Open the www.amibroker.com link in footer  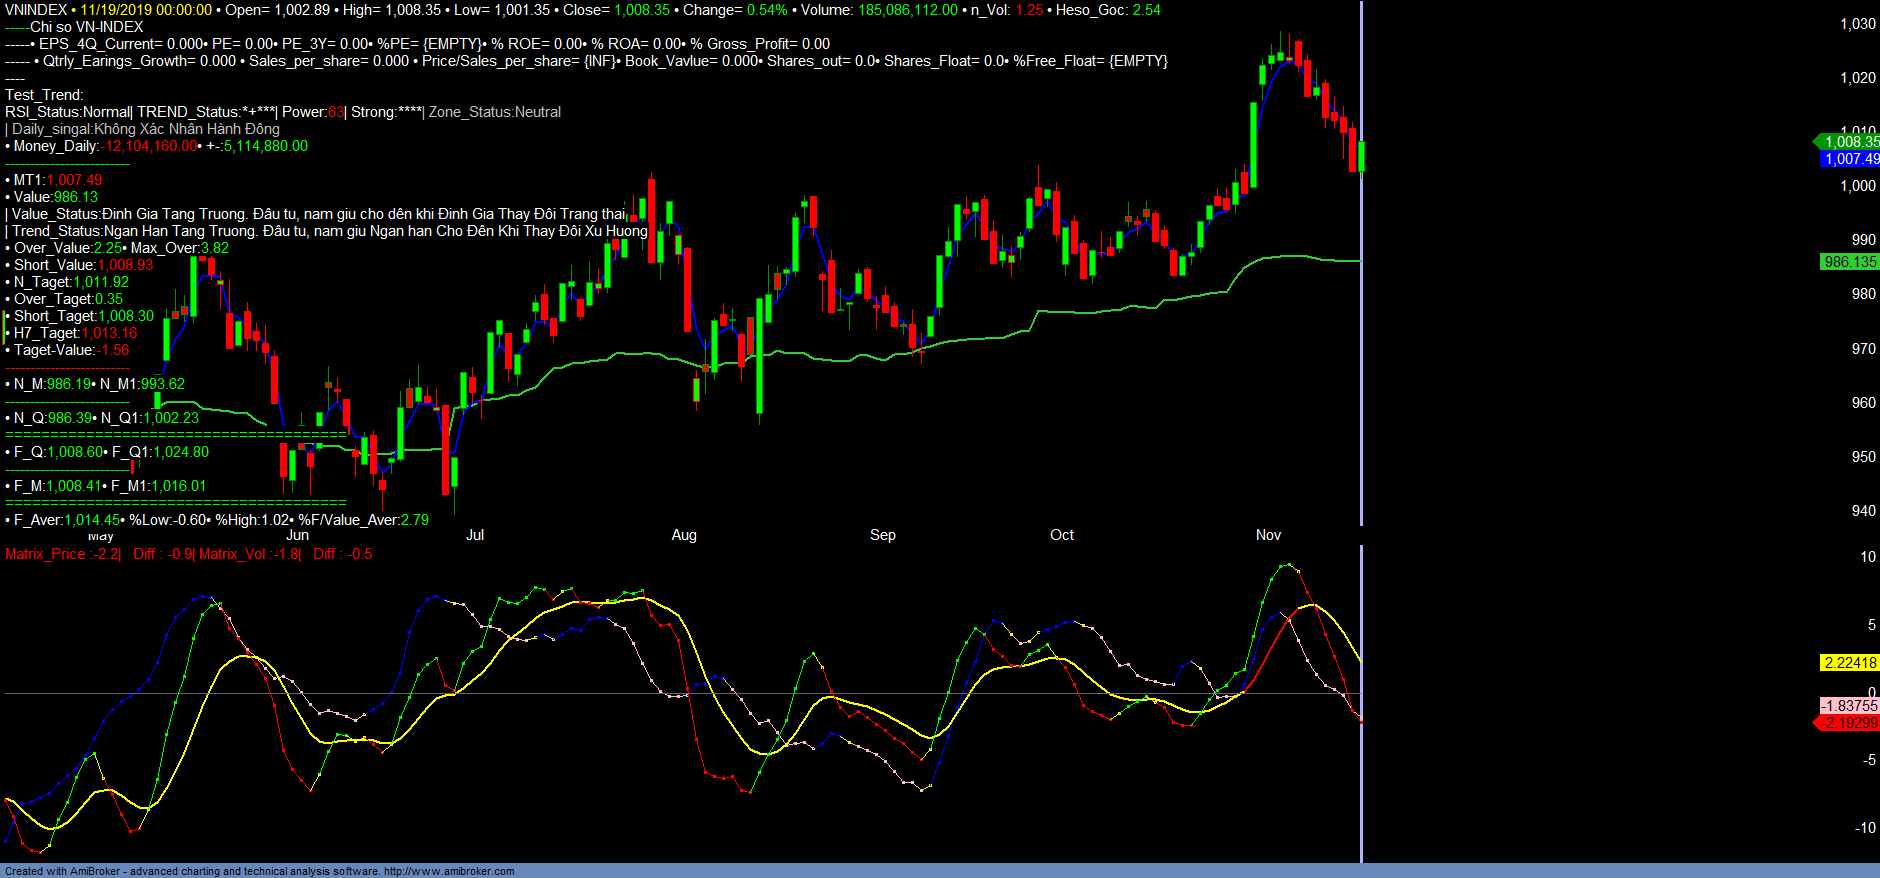coord(449,871)
